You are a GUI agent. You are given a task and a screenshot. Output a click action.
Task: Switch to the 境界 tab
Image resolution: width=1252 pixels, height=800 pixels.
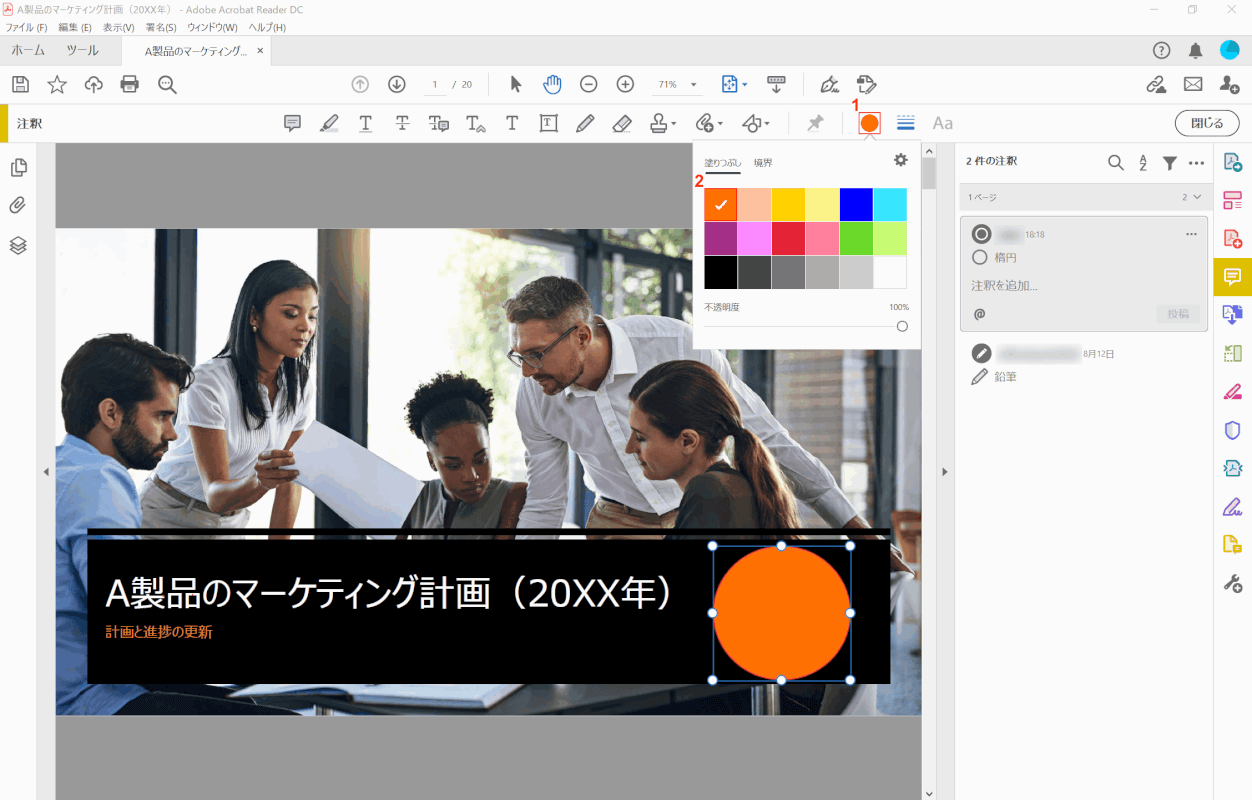(x=763, y=163)
